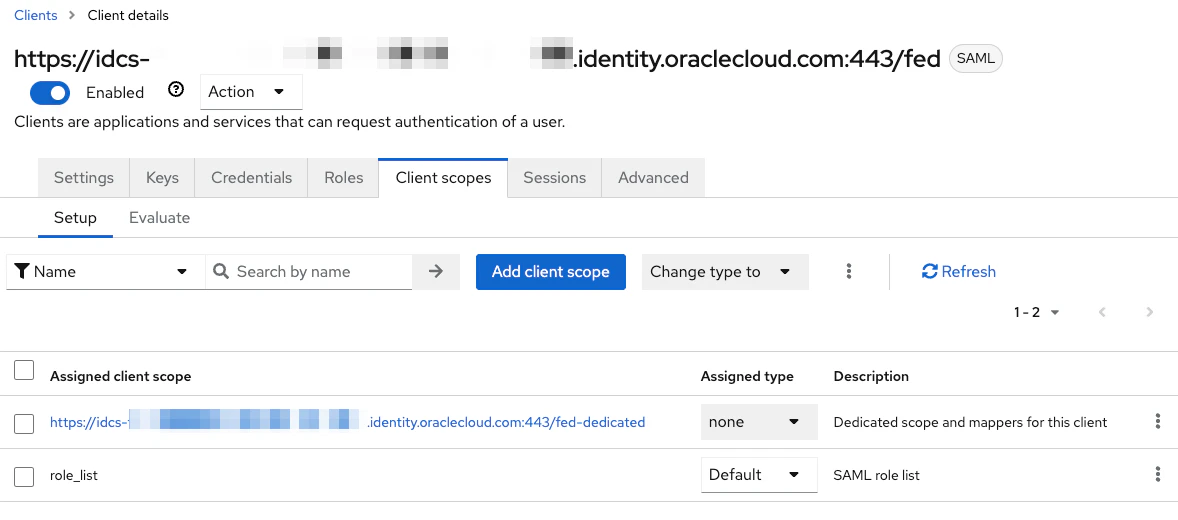The image size is (1178, 520).
Task: Open role_list Default type dropdown
Action: pos(759,475)
